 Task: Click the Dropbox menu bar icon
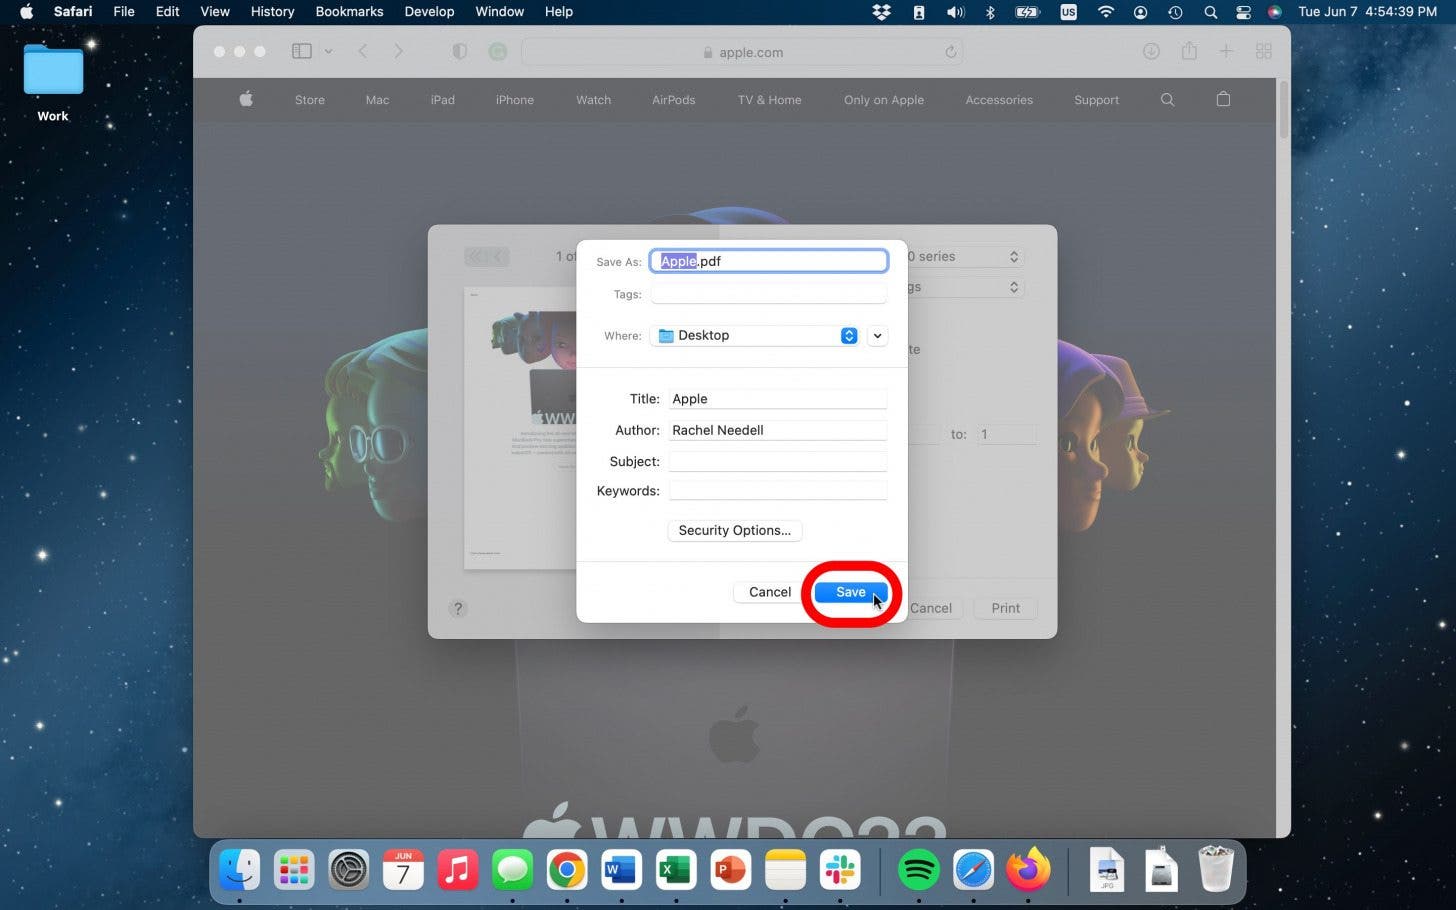(x=881, y=12)
